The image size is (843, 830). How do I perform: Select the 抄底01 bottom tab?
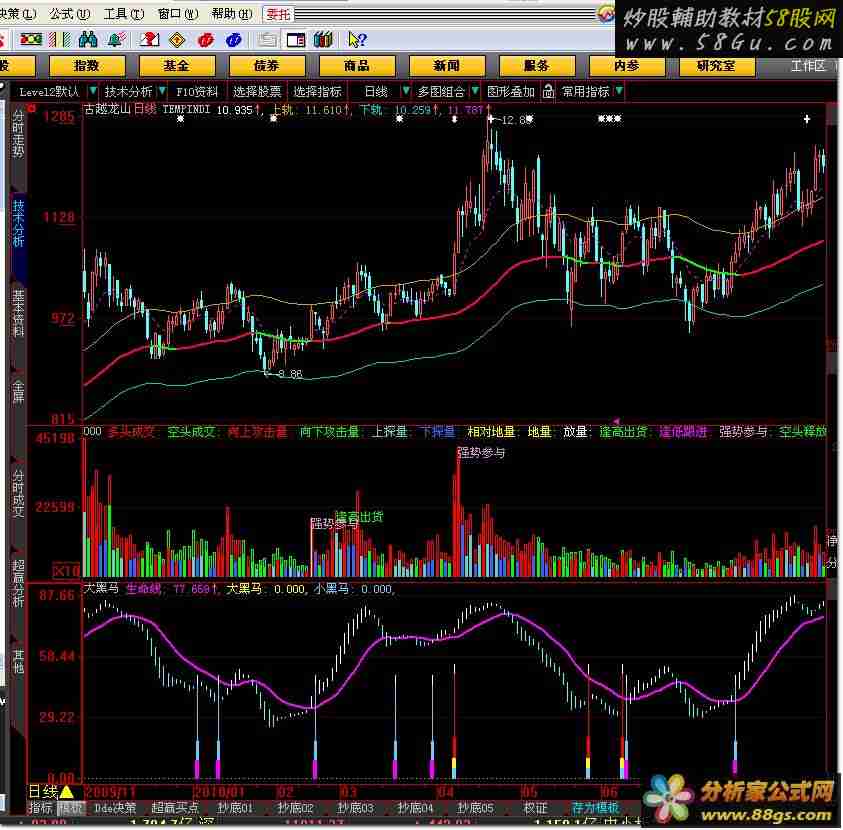[235, 807]
